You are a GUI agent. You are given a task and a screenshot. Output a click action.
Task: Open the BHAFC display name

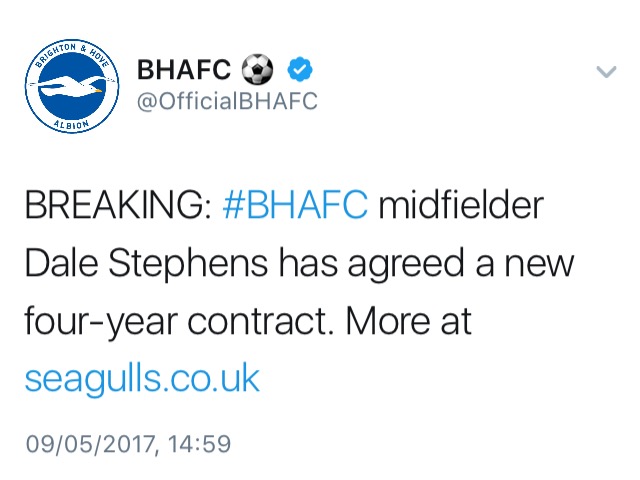click(184, 69)
